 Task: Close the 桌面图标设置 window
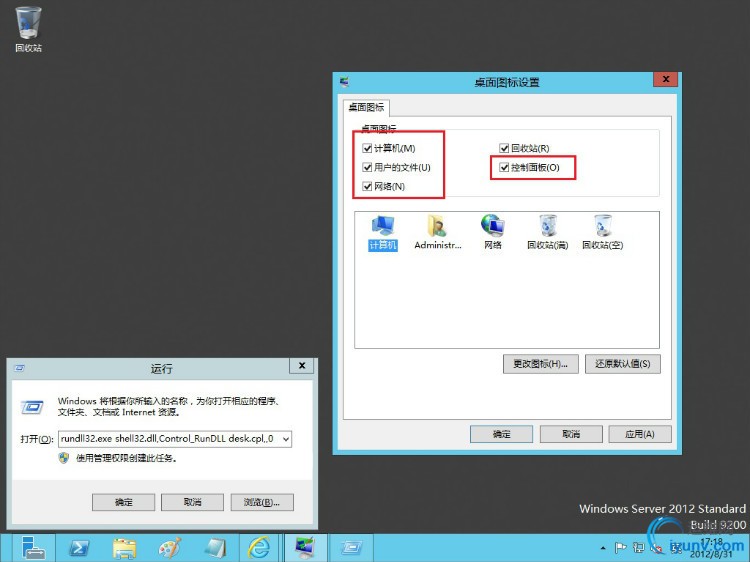[665, 79]
